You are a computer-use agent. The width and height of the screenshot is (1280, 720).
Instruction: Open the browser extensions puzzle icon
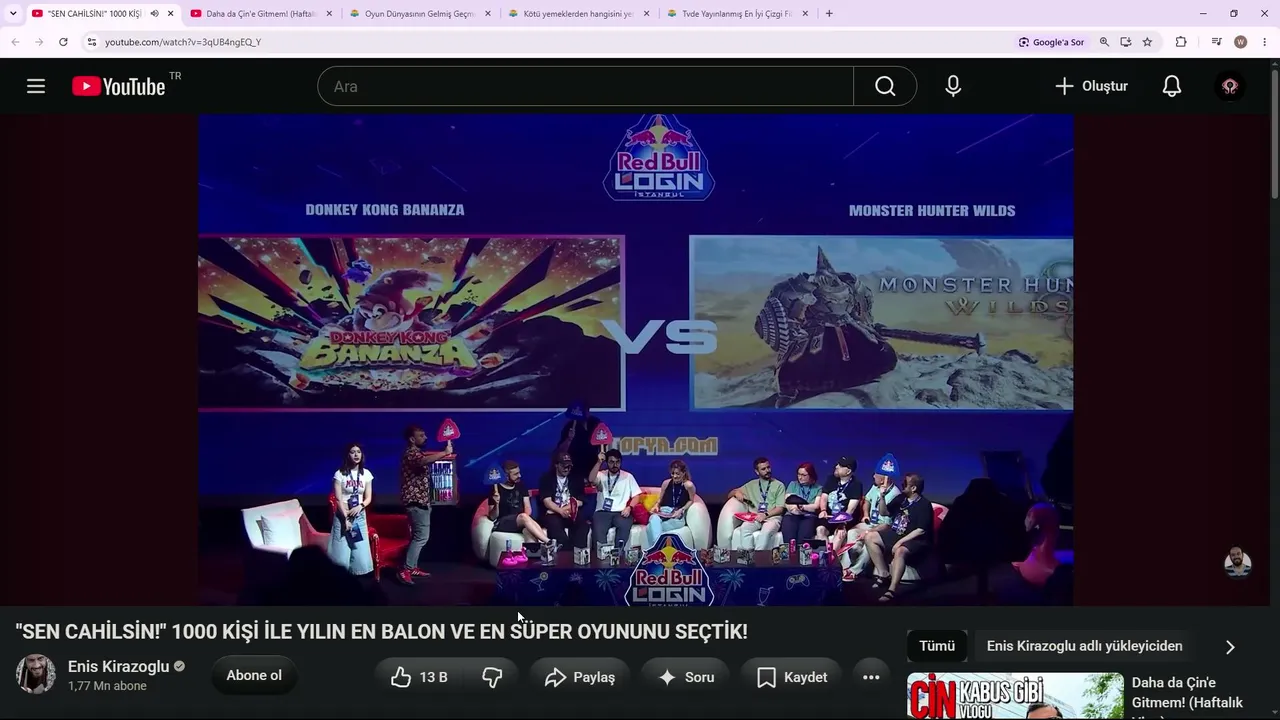click(1181, 42)
